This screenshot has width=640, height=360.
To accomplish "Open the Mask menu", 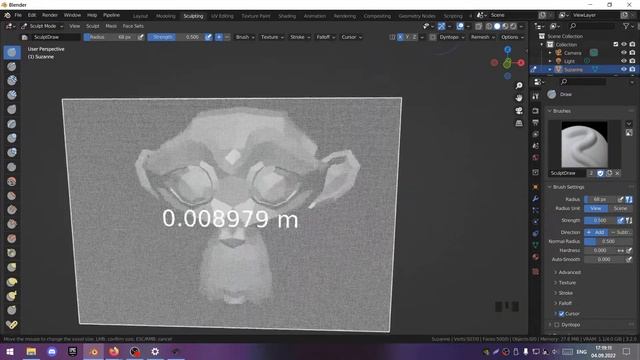I will (111, 26).
